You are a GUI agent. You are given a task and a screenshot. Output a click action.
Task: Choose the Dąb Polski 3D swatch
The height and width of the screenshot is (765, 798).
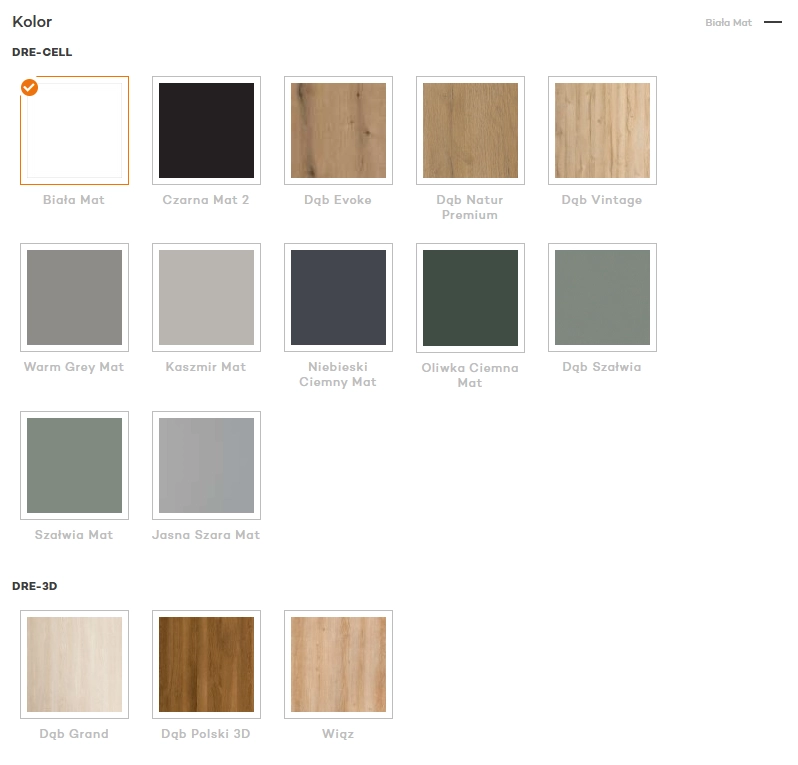pos(206,664)
